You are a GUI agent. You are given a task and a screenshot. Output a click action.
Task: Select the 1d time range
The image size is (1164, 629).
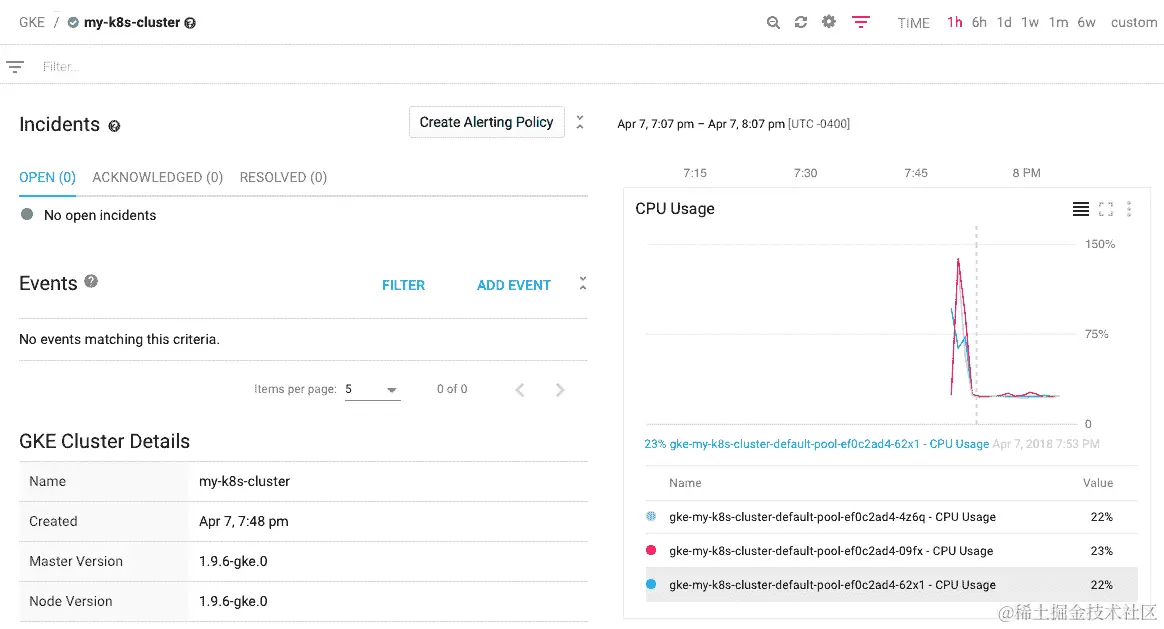click(1004, 22)
